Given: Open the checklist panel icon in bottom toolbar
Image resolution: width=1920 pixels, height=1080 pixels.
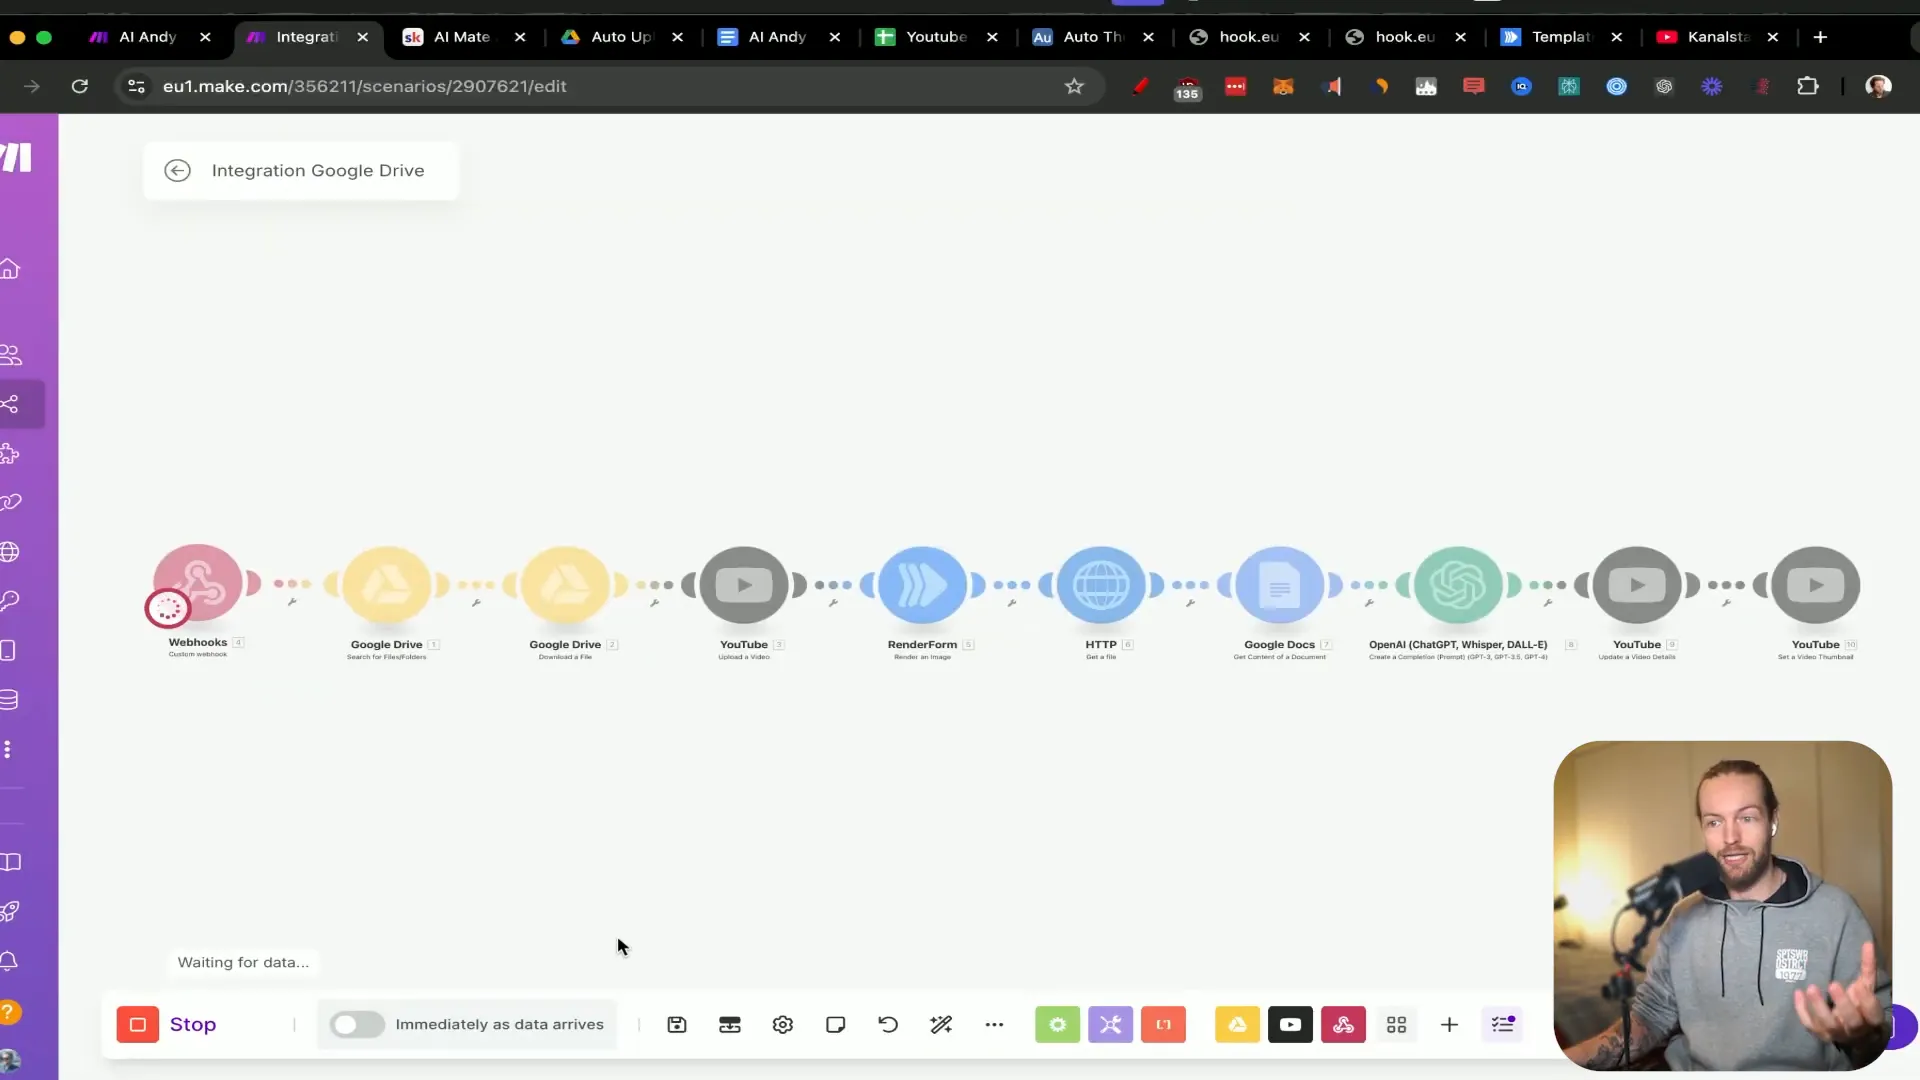Looking at the screenshot, I should tap(1503, 1024).
